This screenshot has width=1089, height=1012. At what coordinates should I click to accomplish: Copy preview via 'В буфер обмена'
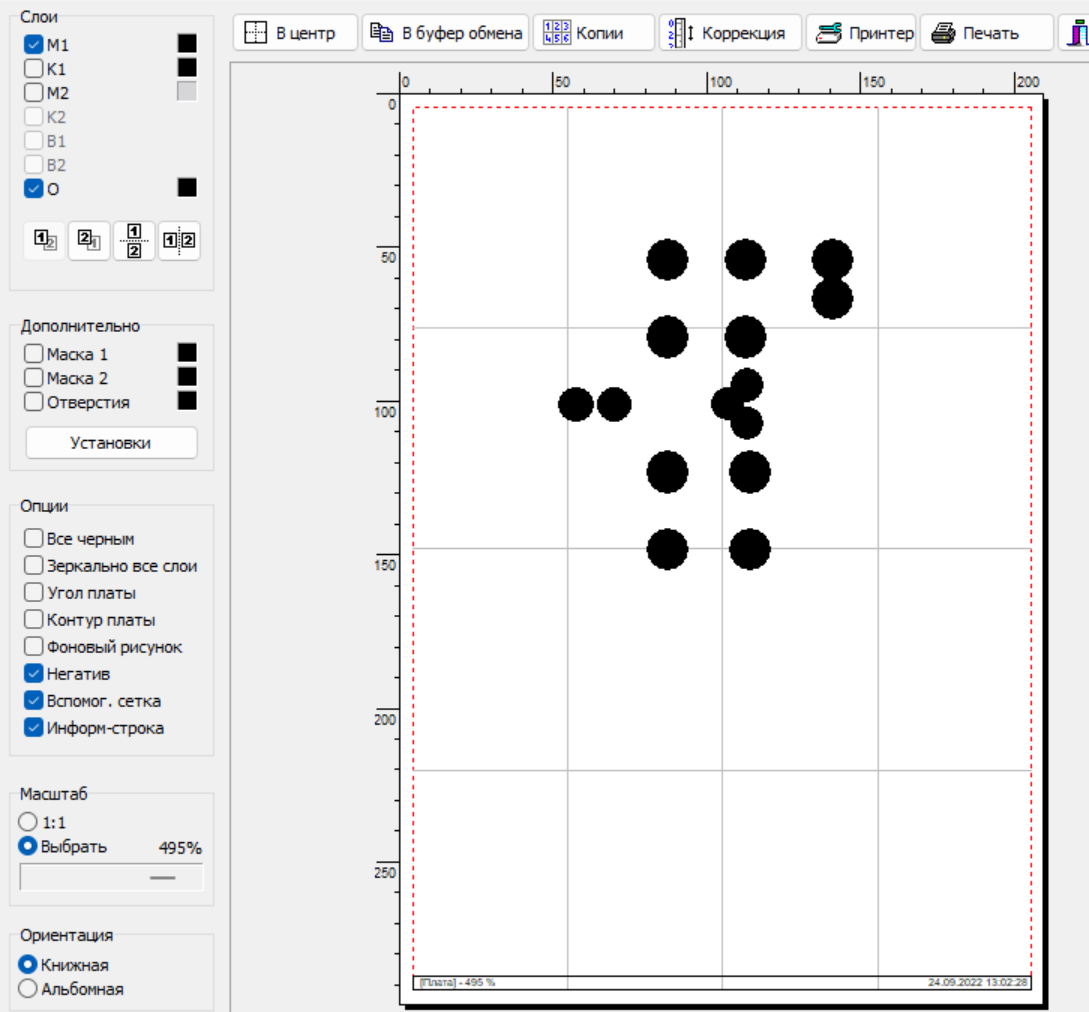point(445,33)
